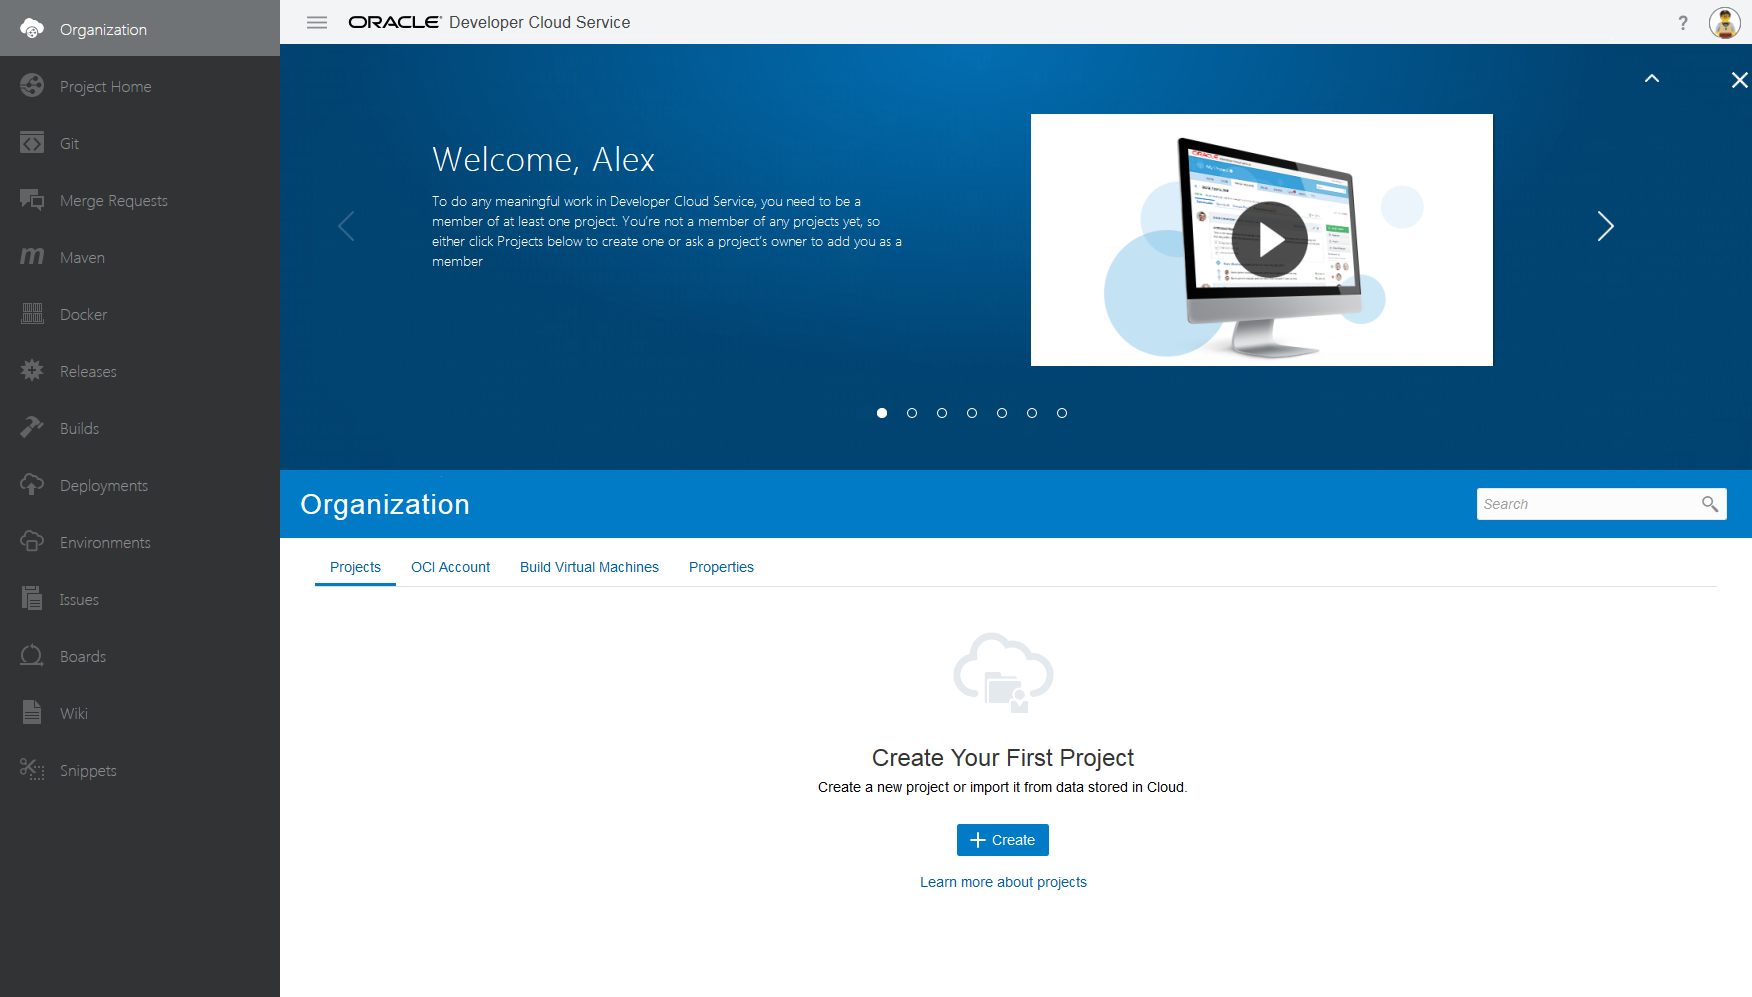Screen dimensions: 1752x997
Task: Switch to the Projects tab
Action: coord(355,567)
